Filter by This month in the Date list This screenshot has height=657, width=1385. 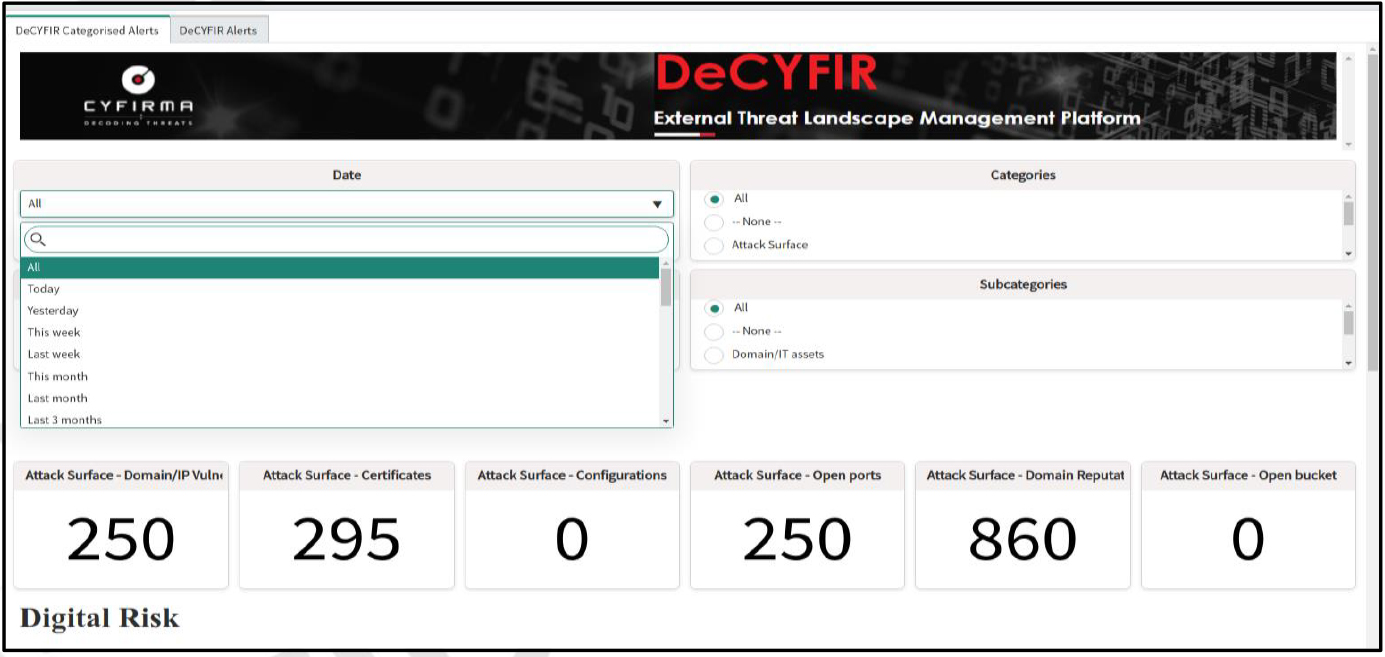pos(340,377)
